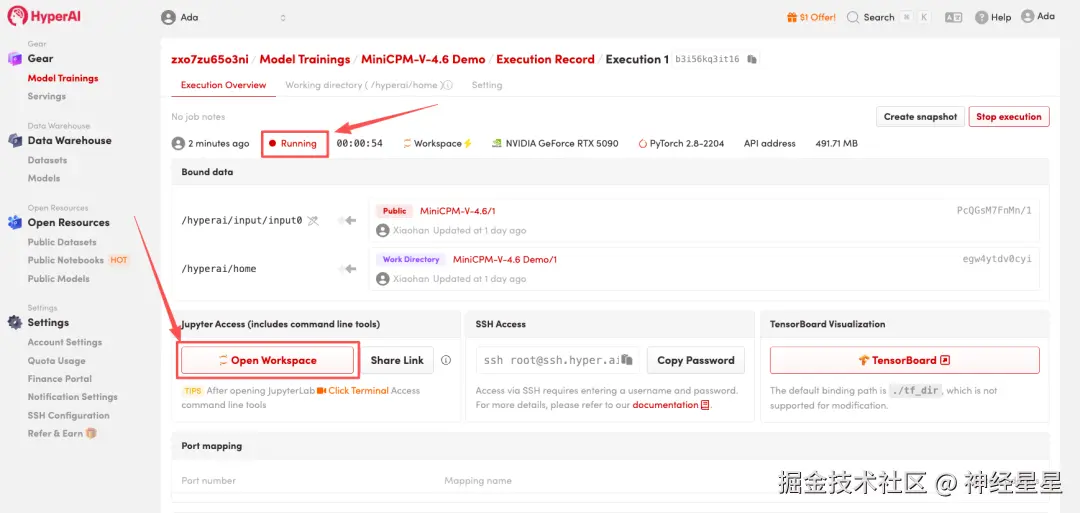Open Public Models in the sidebar
The width and height of the screenshot is (1080, 513).
59,279
